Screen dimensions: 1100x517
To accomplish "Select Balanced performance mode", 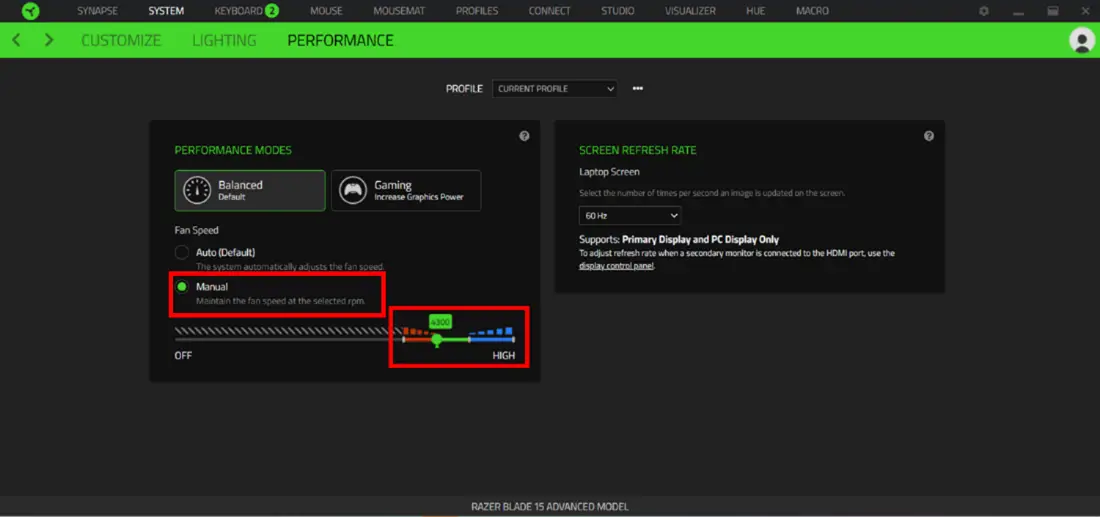I will pyautogui.click(x=250, y=190).
